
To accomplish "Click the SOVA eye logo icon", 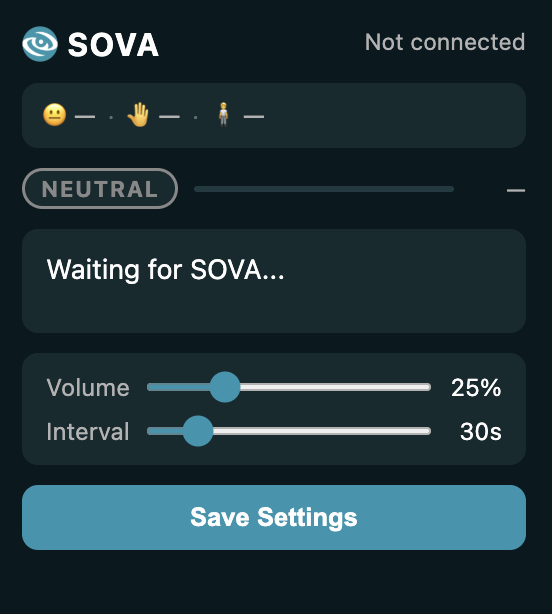I will tap(40, 44).
